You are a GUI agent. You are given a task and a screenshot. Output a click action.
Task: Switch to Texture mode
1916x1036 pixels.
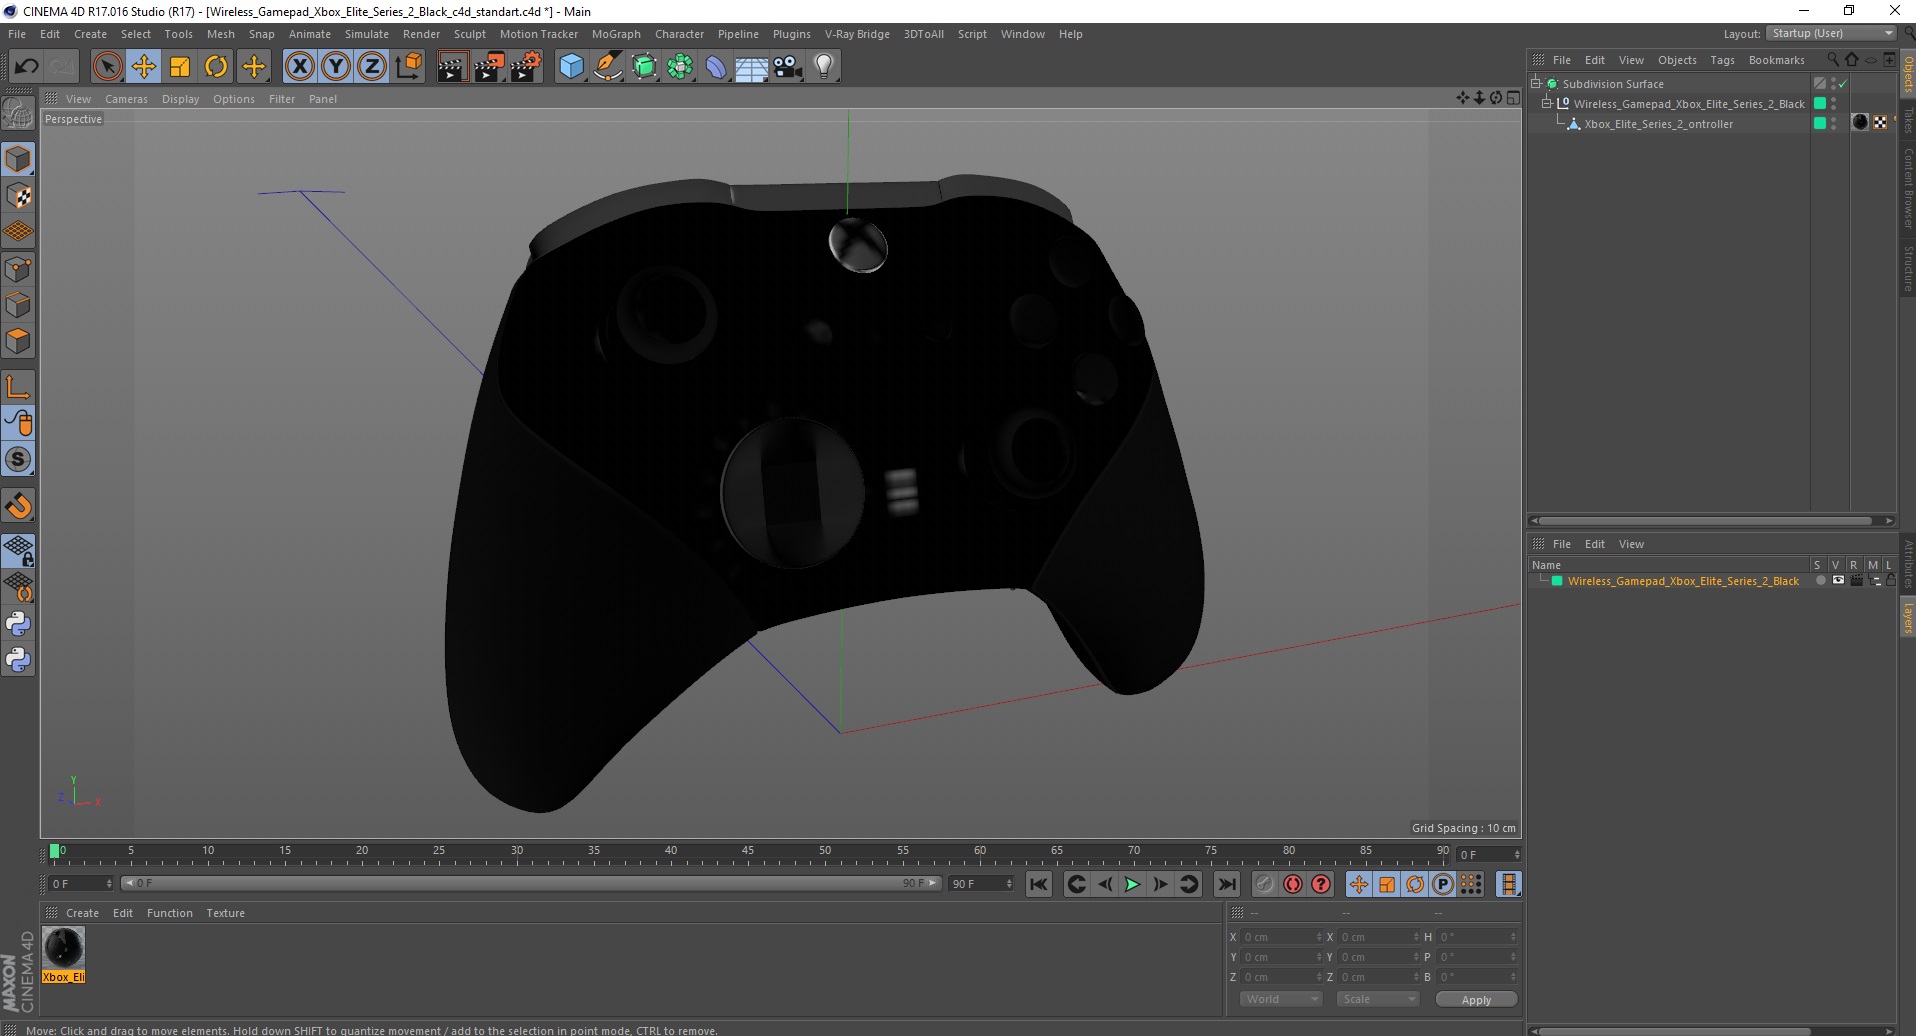(x=18, y=196)
